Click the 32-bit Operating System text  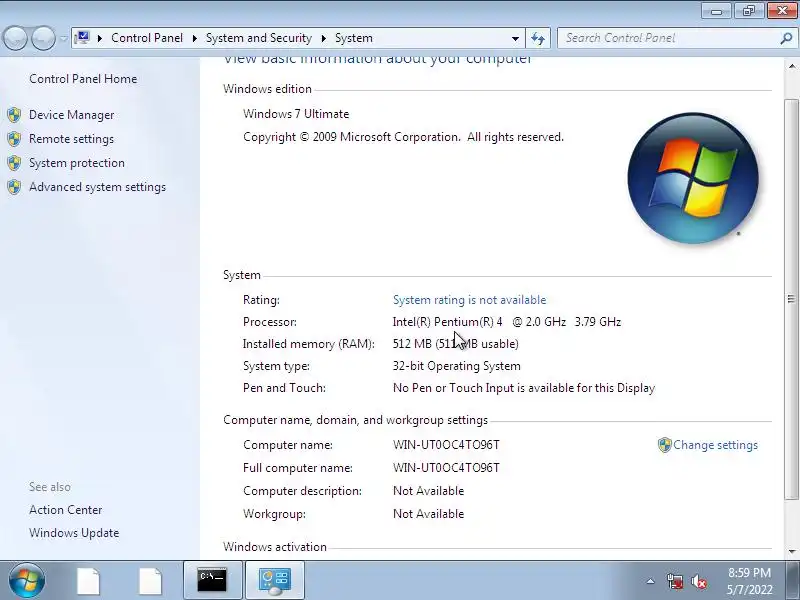[x=457, y=366]
